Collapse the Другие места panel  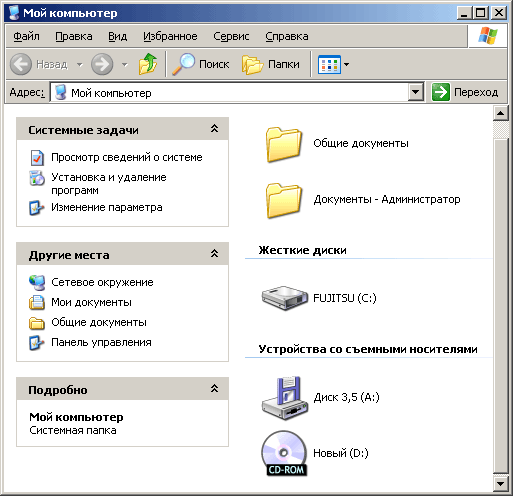coord(214,254)
